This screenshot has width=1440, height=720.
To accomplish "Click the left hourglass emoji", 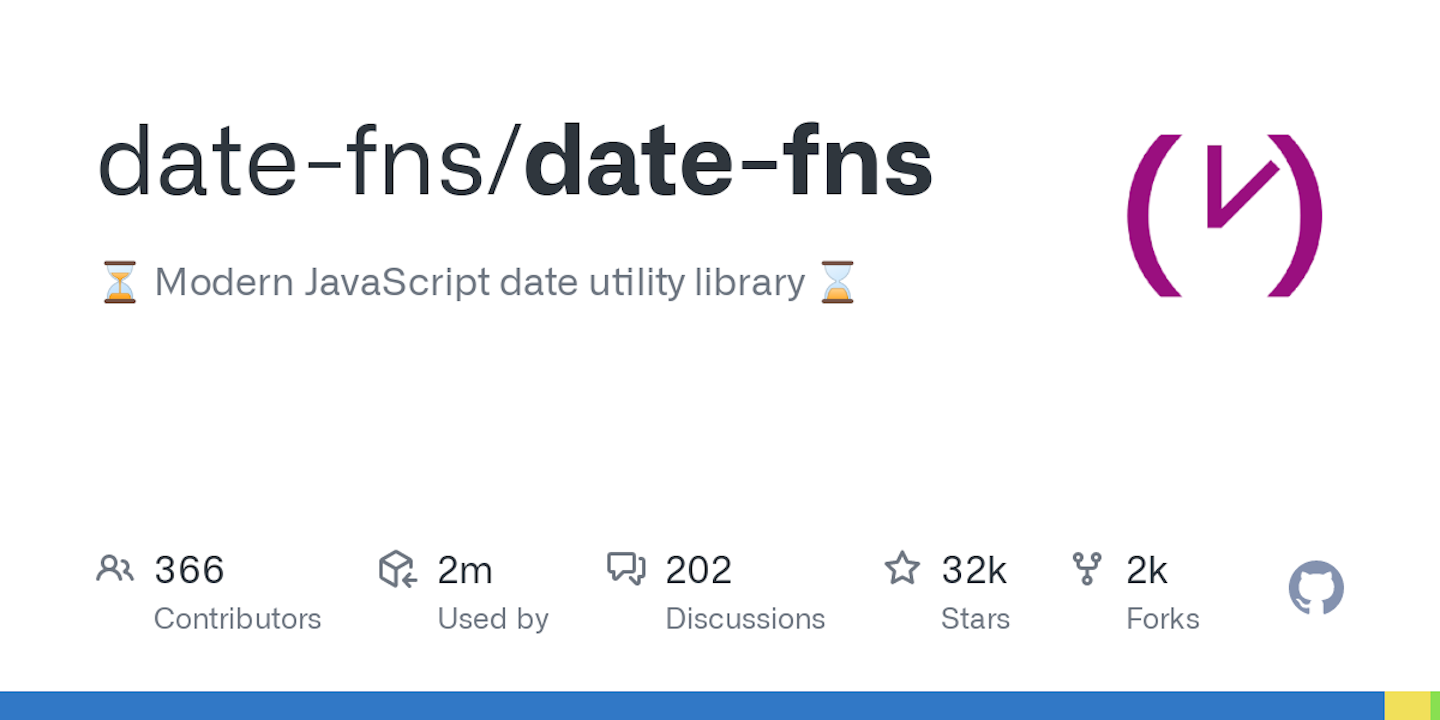I will point(120,283).
